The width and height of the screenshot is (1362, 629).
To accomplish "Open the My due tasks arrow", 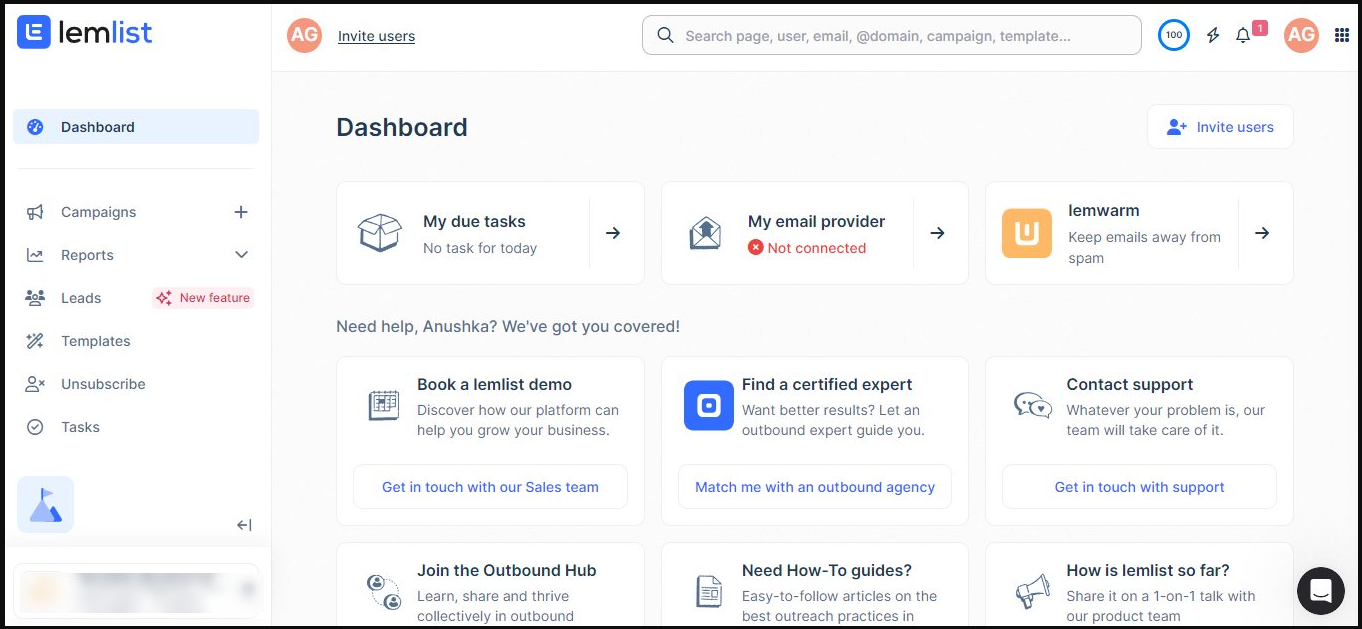I will point(613,233).
